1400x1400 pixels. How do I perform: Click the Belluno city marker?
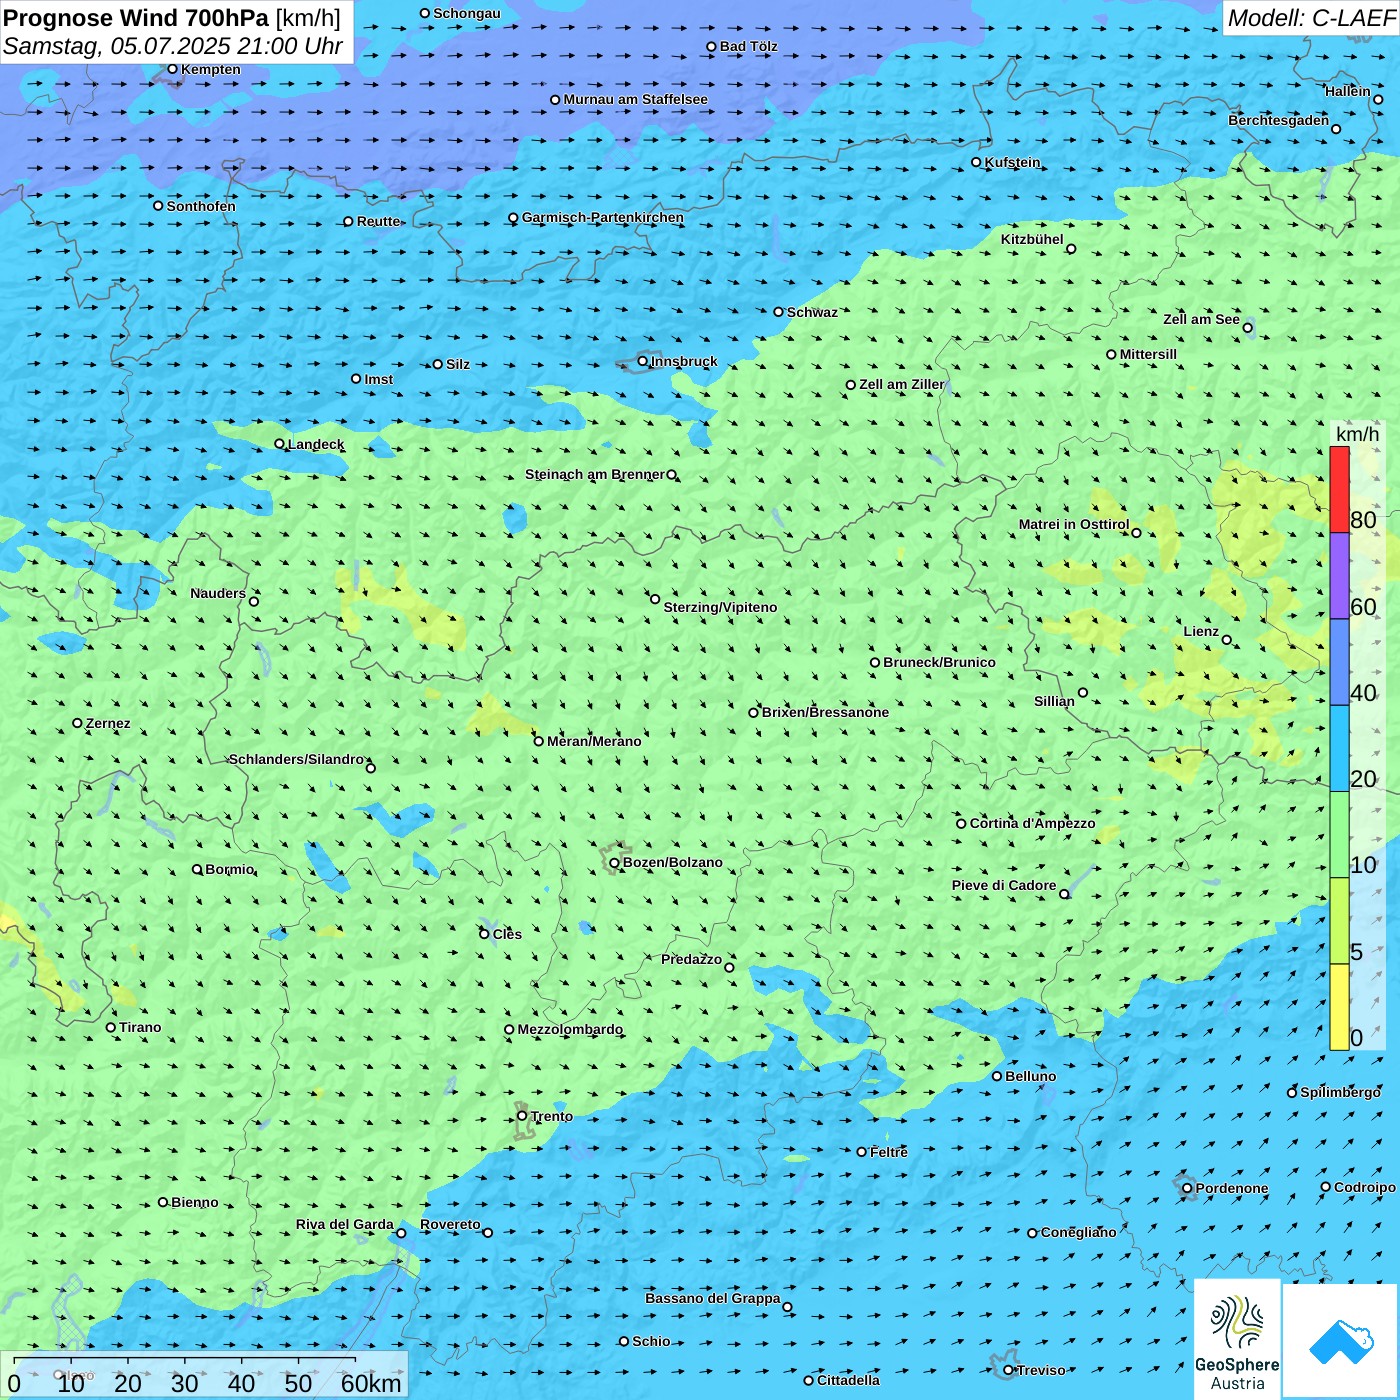pos(997,1076)
